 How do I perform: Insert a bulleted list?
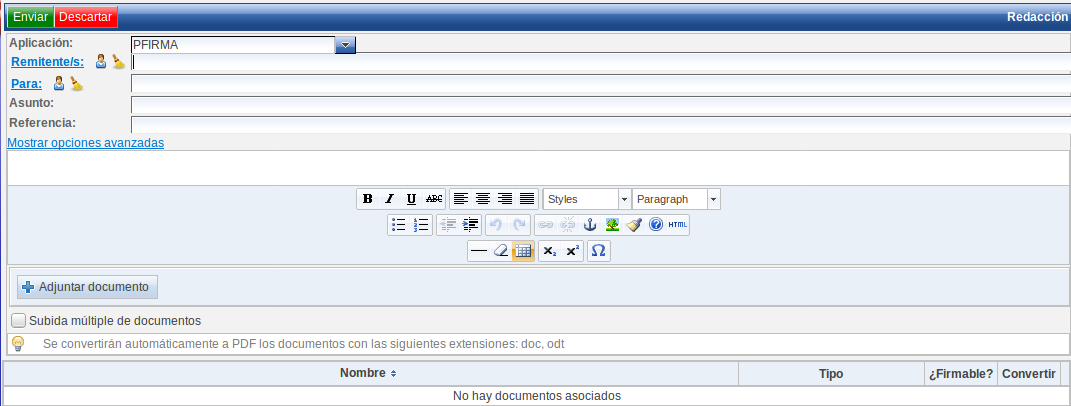(399, 225)
